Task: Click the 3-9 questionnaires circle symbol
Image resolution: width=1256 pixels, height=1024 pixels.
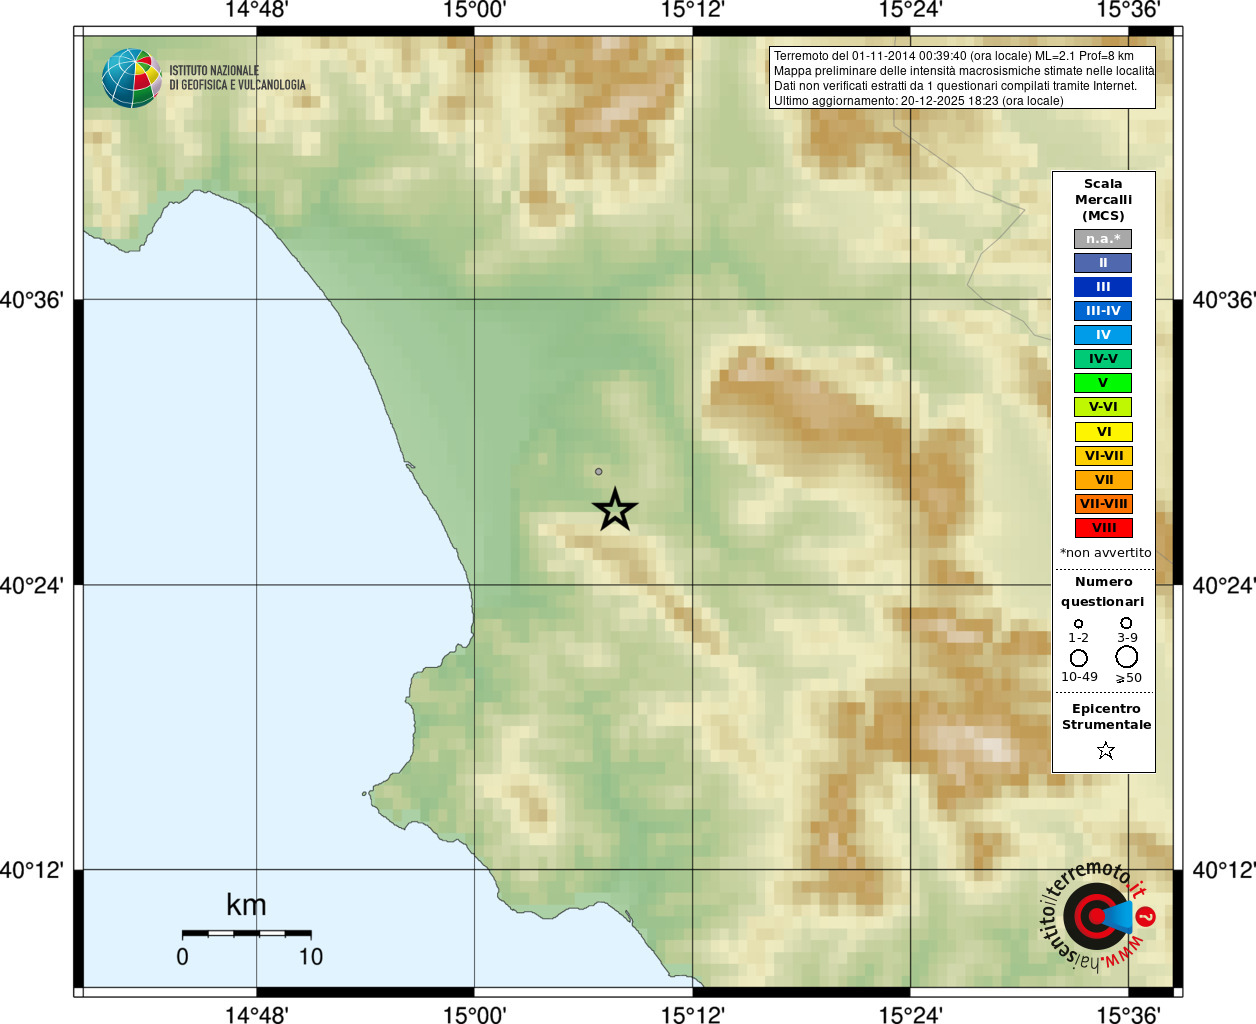Action: (1126, 622)
